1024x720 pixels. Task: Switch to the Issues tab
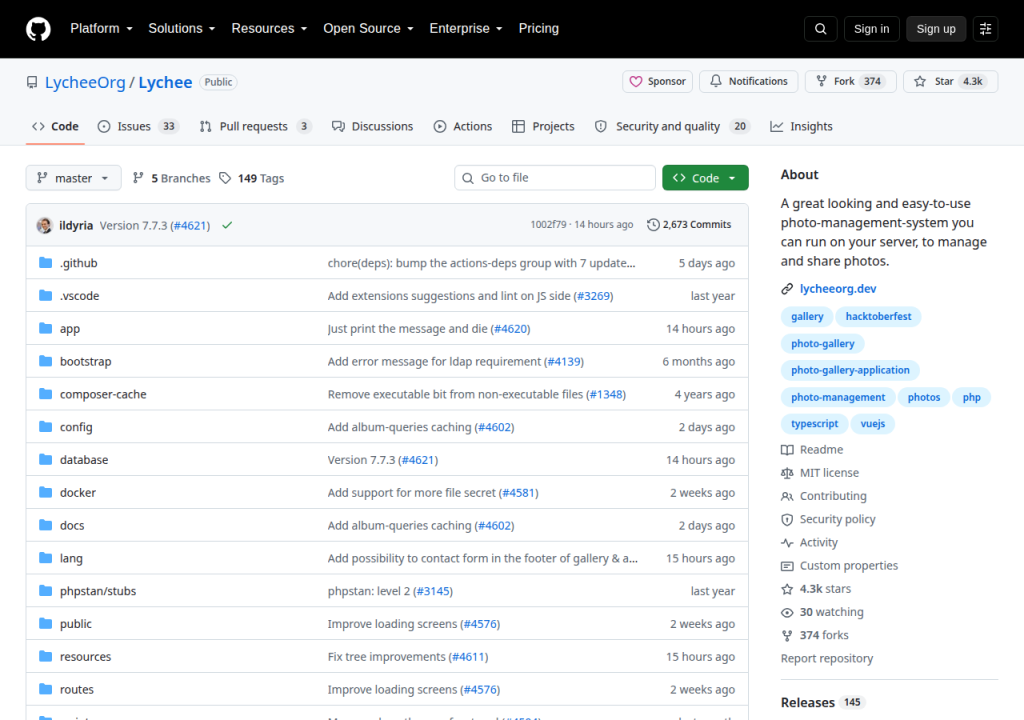(138, 126)
